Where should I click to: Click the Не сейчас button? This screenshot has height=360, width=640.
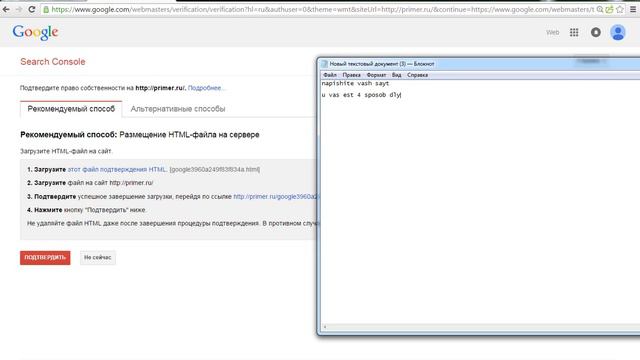[x=98, y=258]
